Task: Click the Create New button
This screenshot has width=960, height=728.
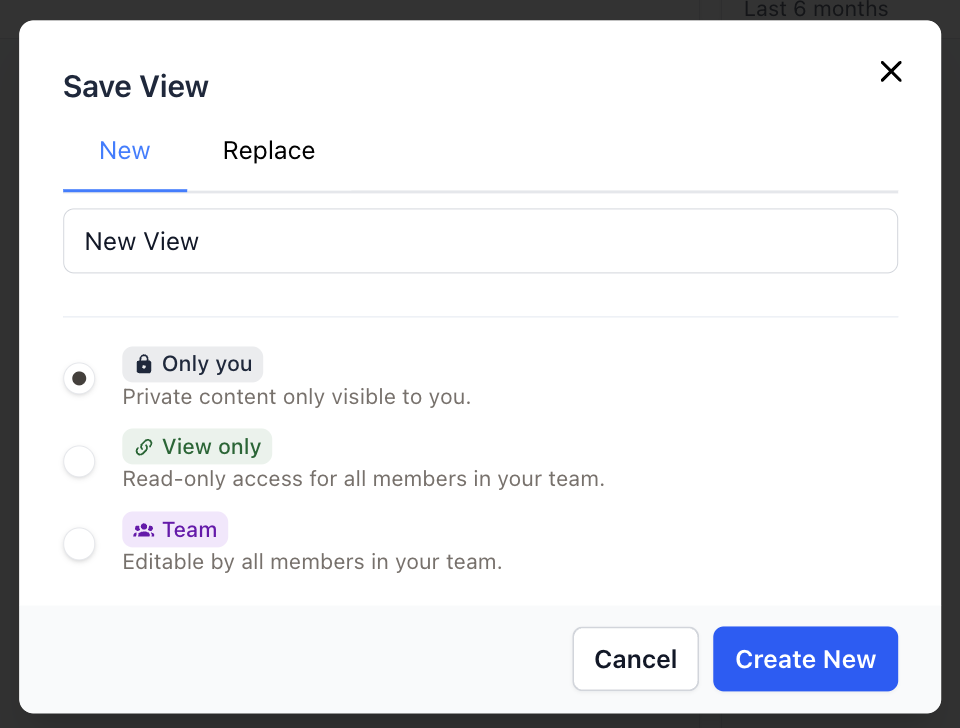Action: pyautogui.click(x=805, y=659)
